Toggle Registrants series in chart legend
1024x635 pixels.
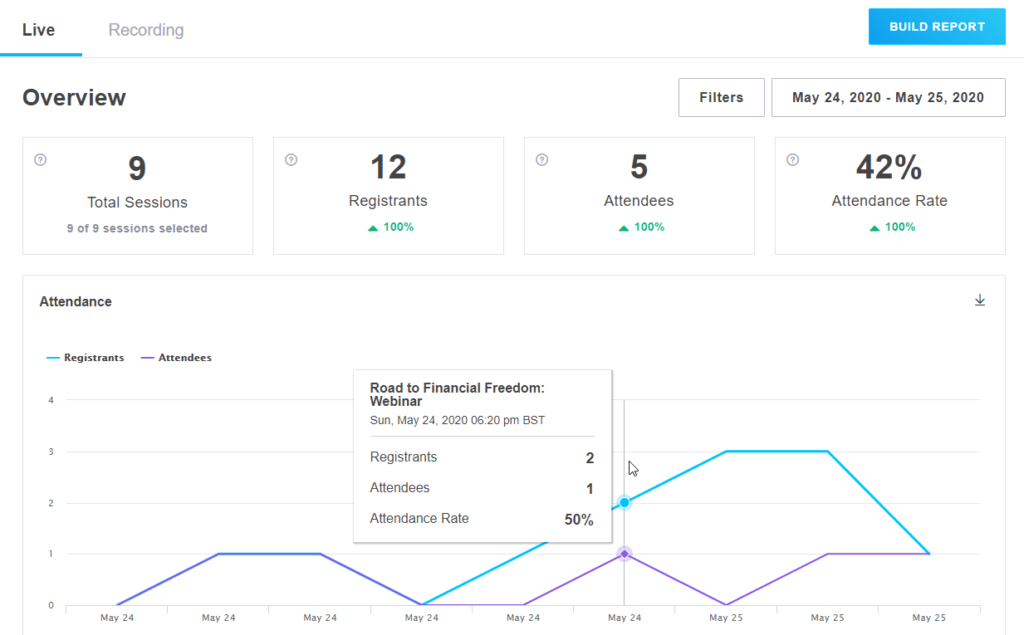click(86, 357)
